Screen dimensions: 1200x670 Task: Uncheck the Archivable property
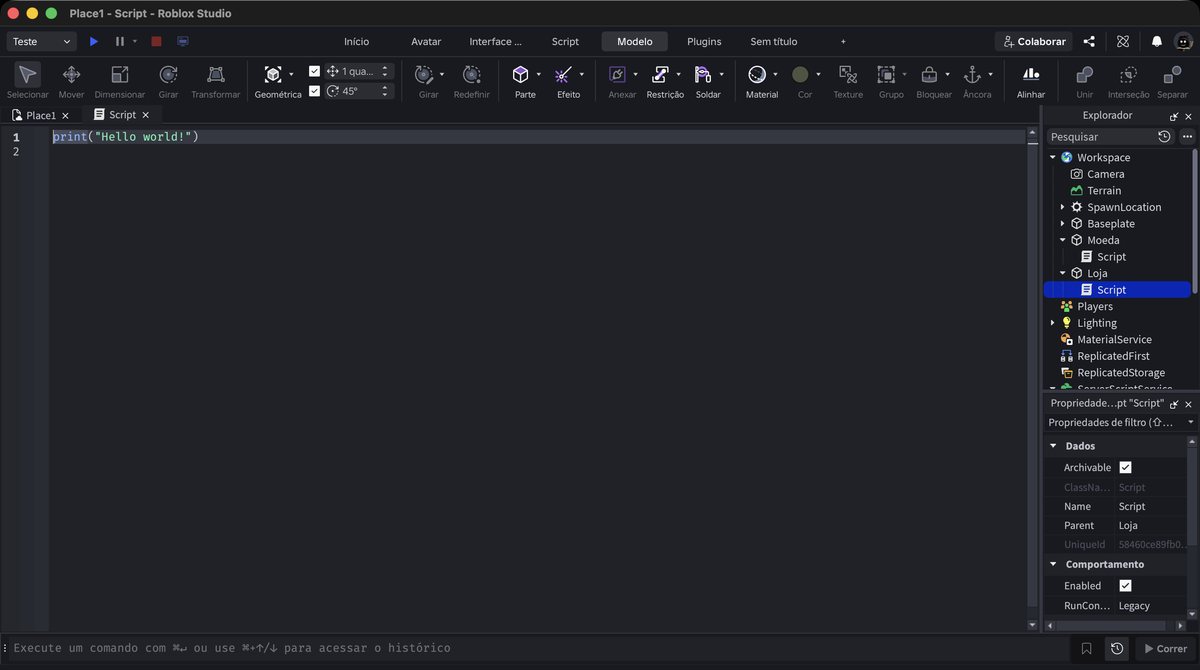tap(1125, 467)
